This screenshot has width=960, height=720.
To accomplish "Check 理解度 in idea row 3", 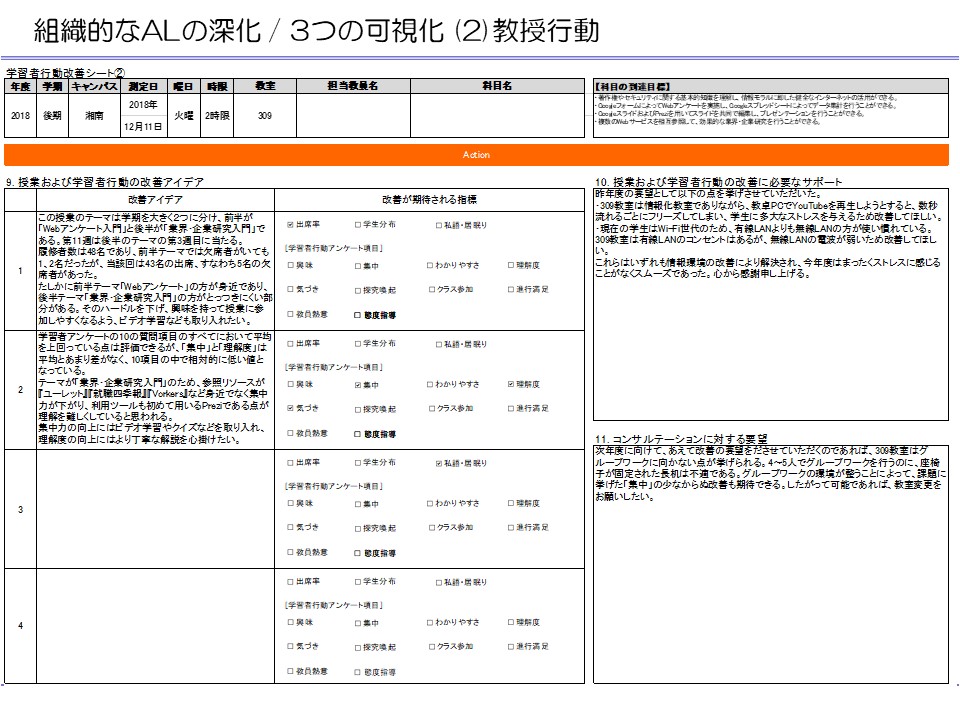I will pyautogui.click(x=511, y=503).
